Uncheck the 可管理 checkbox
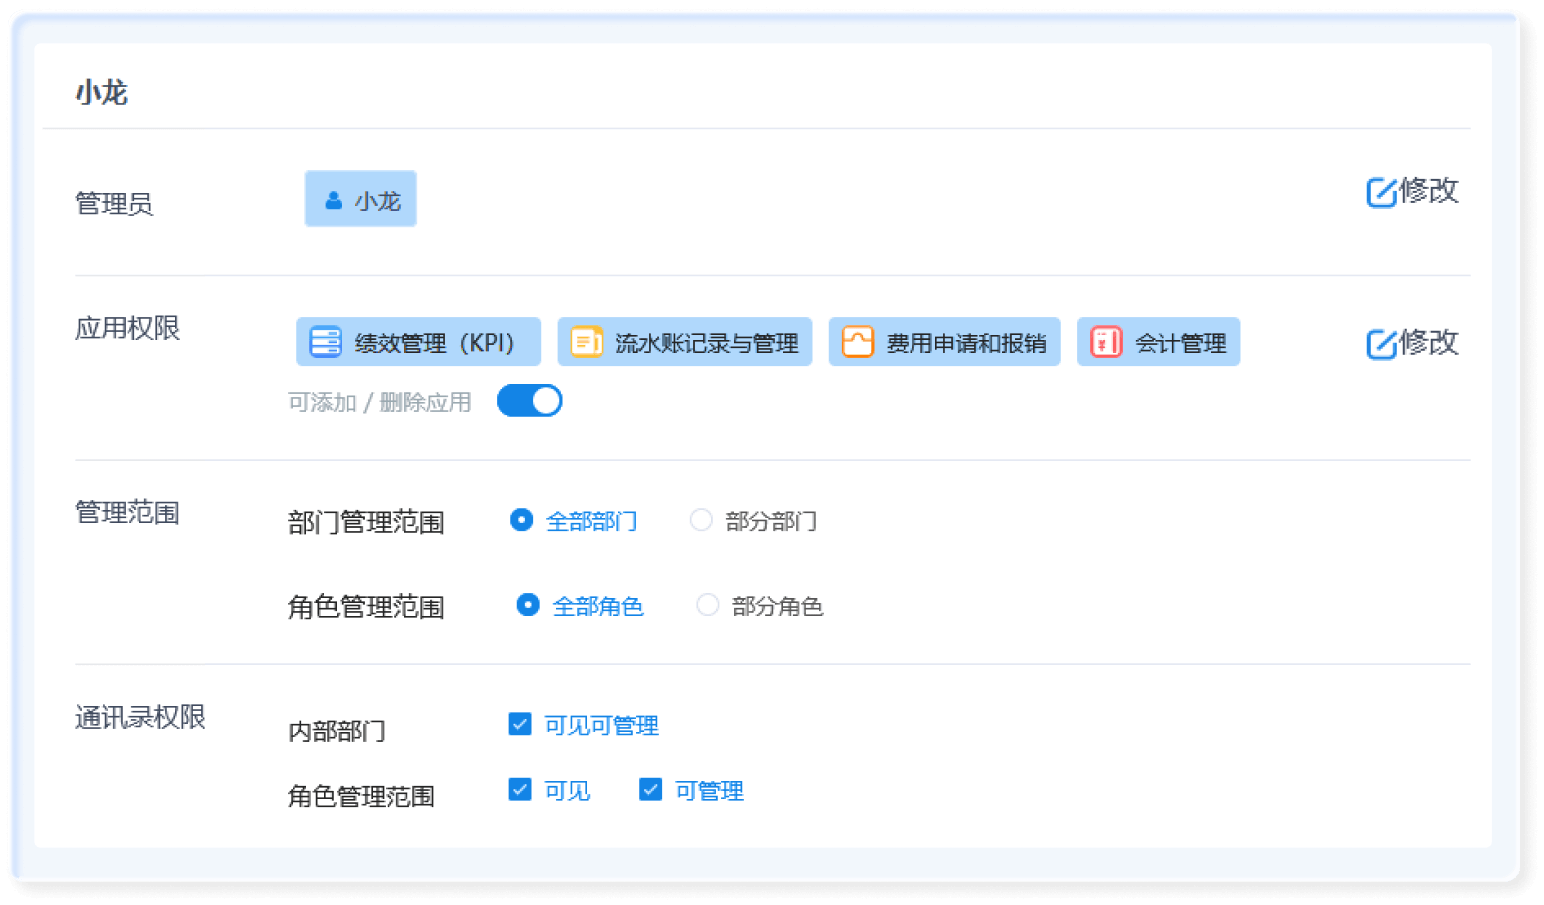This screenshot has height=905, width=1544. pyautogui.click(x=650, y=790)
